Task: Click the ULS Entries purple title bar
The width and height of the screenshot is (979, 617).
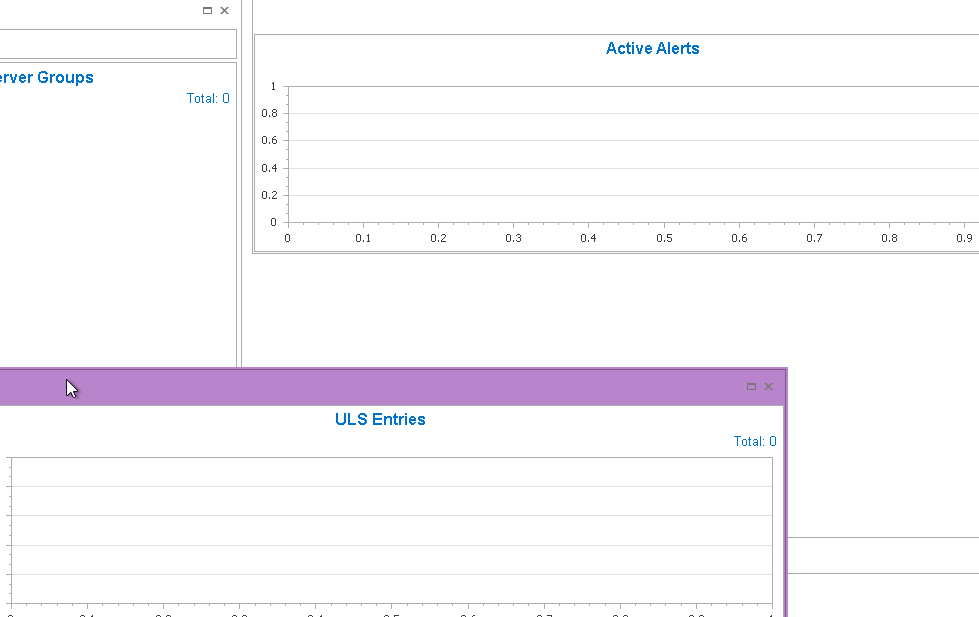Action: 392,387
